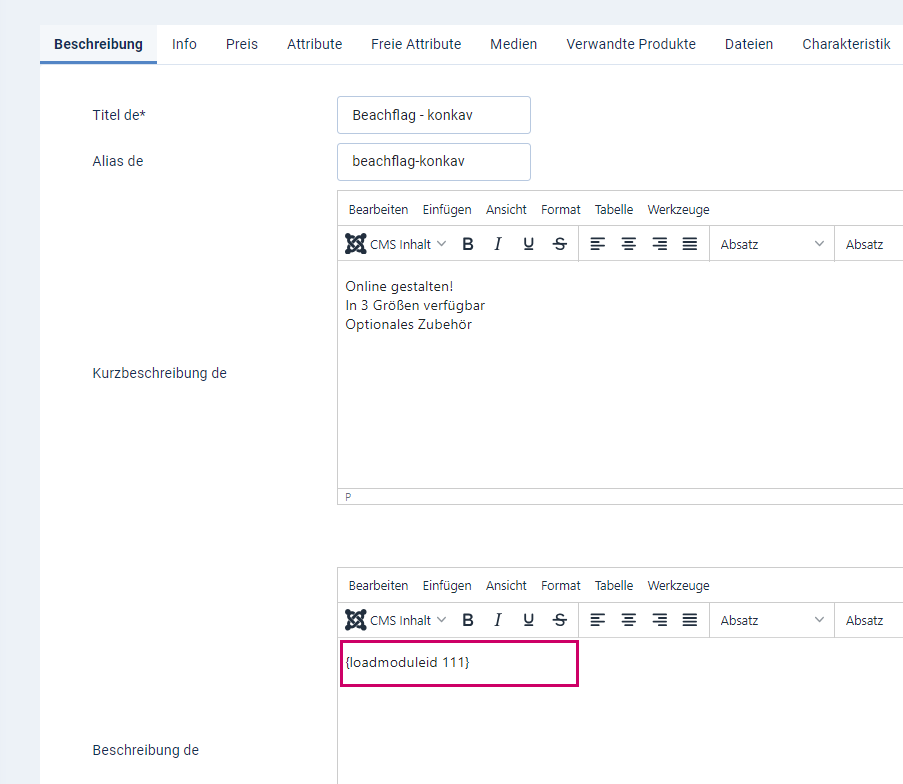Switch to the Beschreibung tab
This screenshot has height=784, width=903.
(98, 44)
